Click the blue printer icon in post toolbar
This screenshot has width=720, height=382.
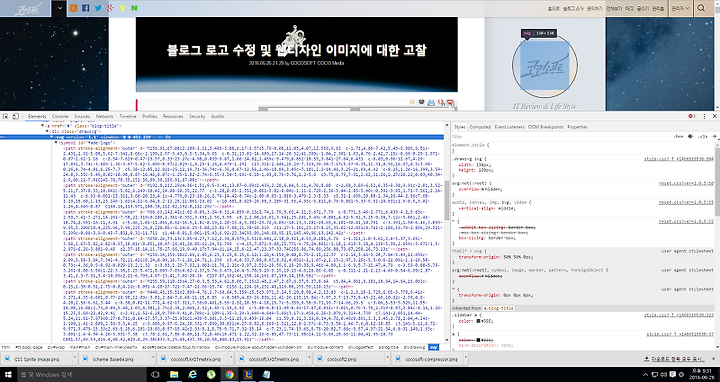pos(431,102)
